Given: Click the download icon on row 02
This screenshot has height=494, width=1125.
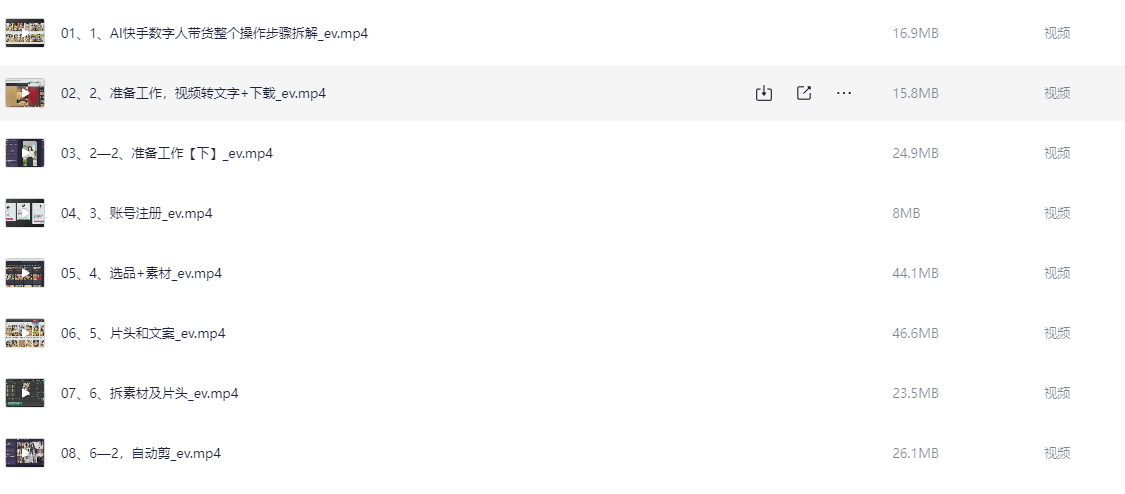Looking at the screenshot, I should [x=763, y=93].
